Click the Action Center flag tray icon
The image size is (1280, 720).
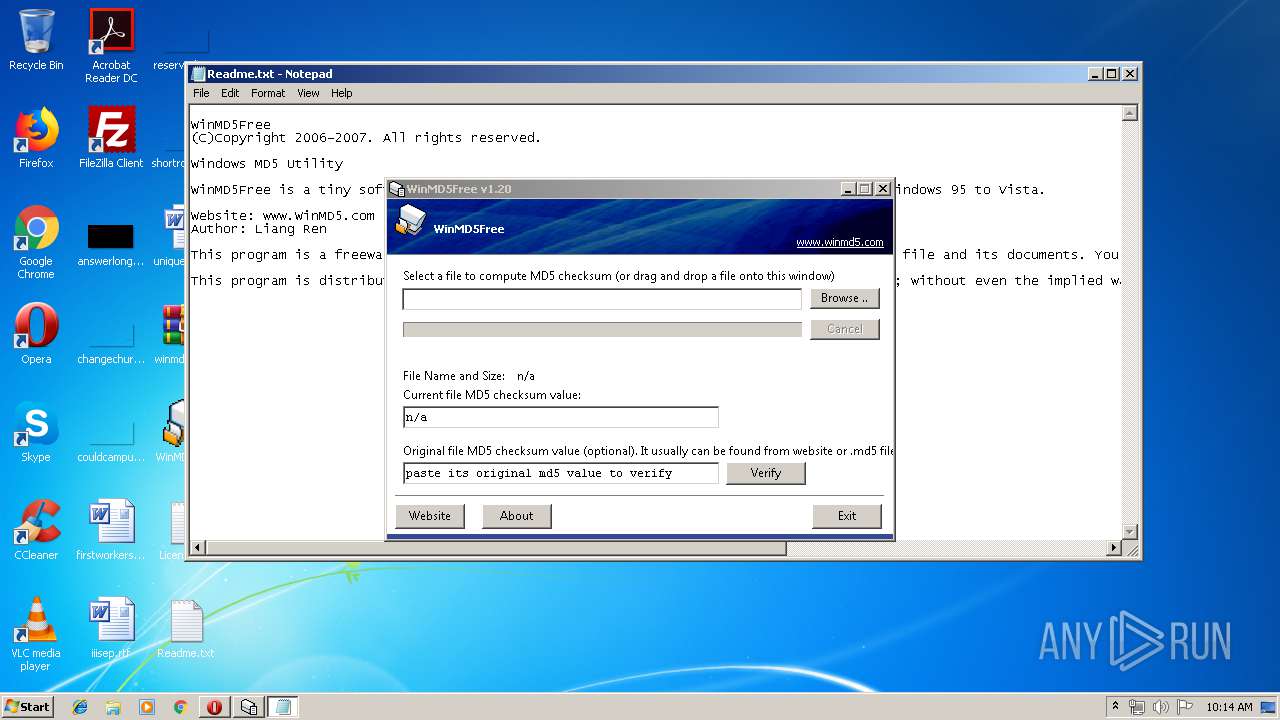(1185, 707)
